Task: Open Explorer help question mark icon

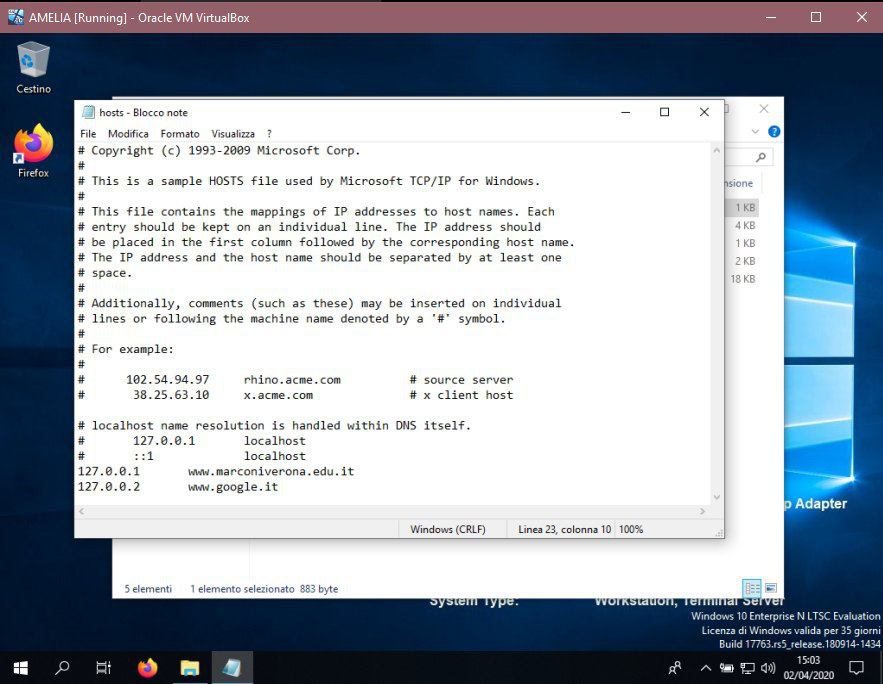Action: 774,132
